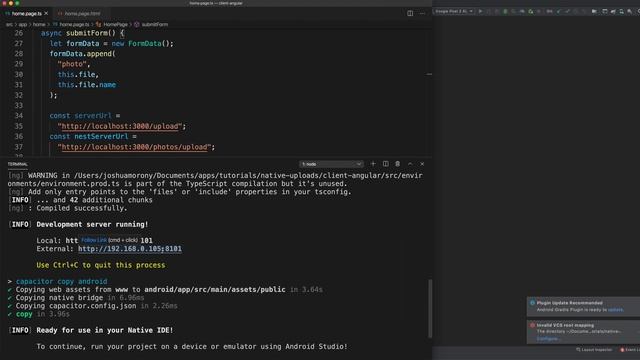Close the terminal panel
The height and width of the screenshot is (360, 640).
(x=422, y=164)
